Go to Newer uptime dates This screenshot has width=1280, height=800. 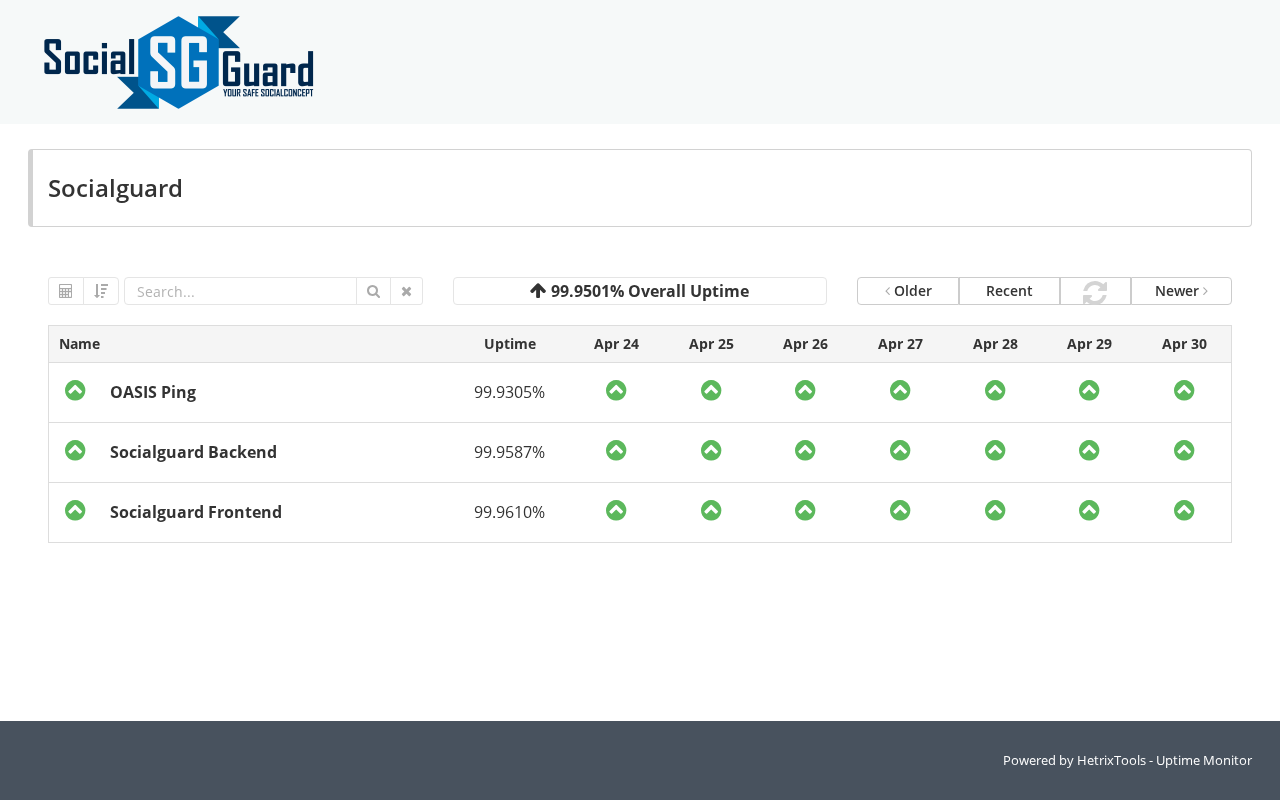pos(1181,291)
